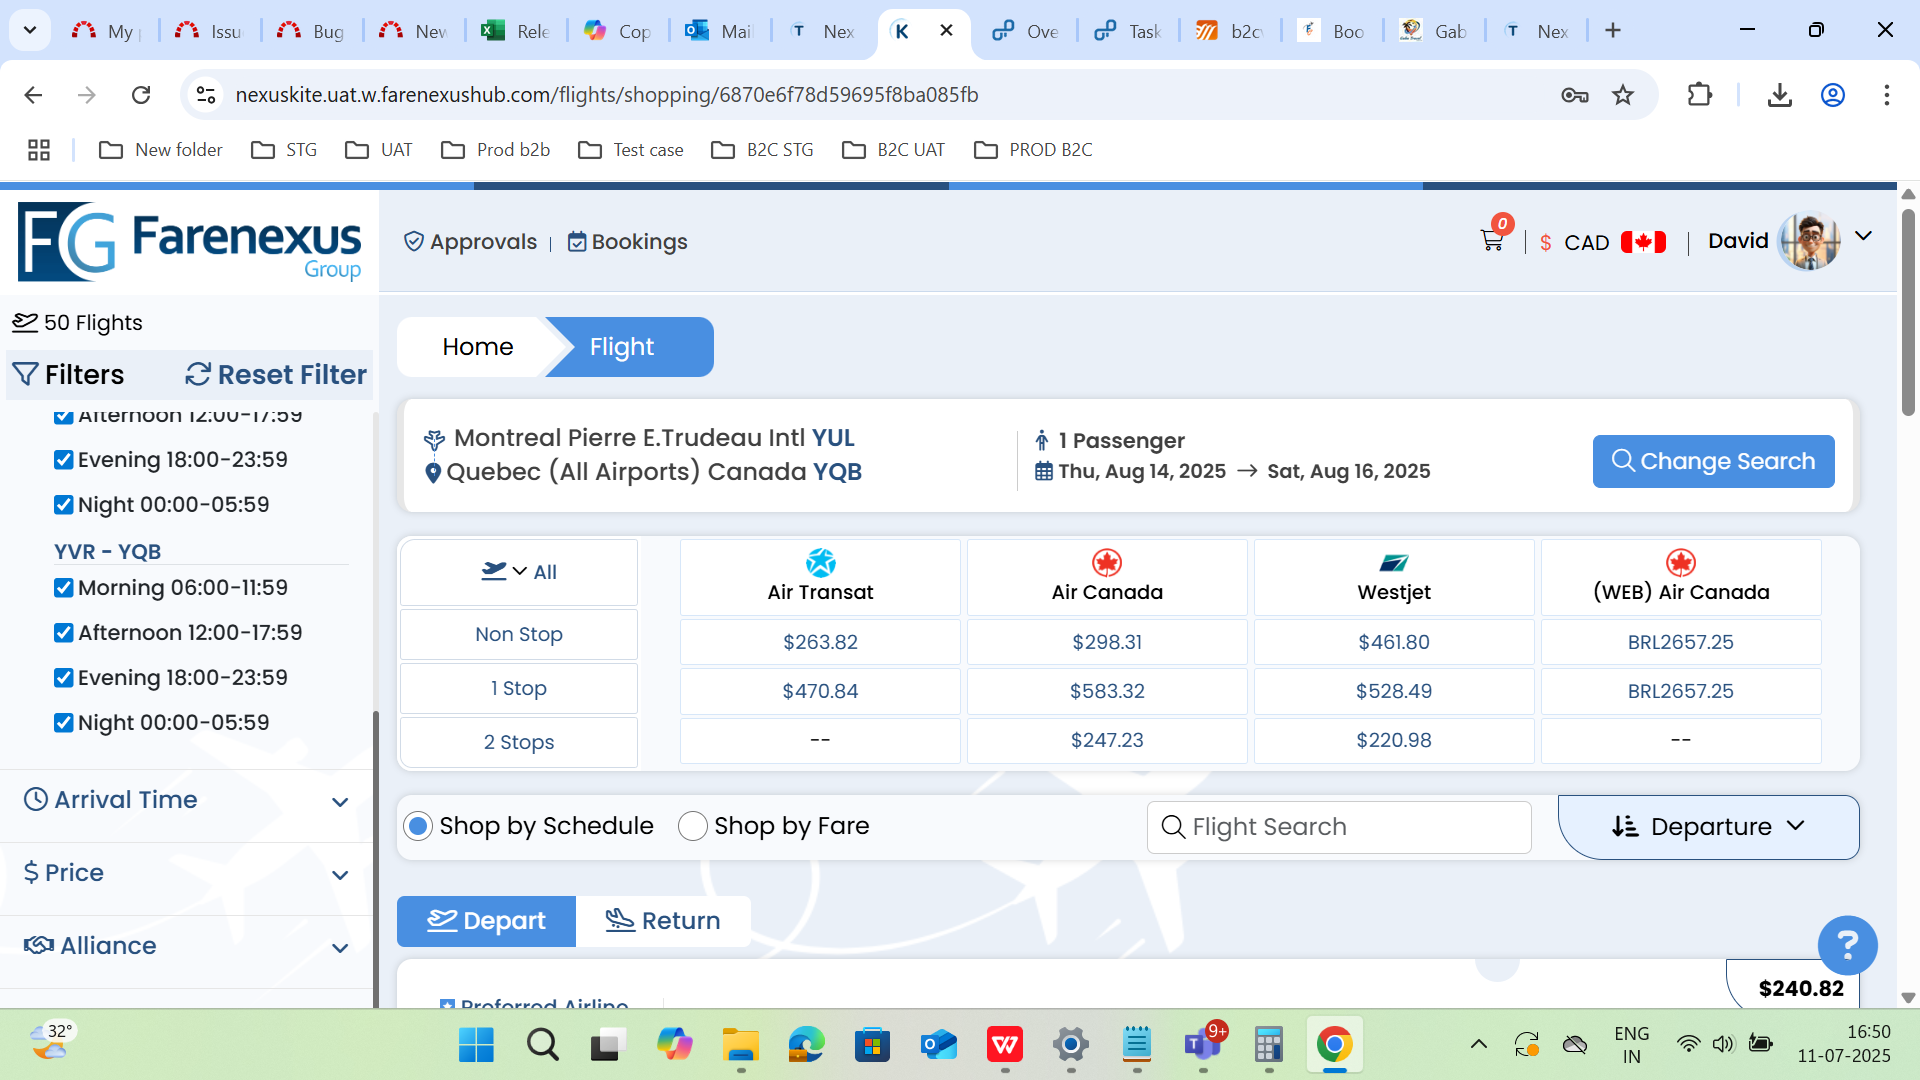Open the browser extensions puzzle icon

1699,95
